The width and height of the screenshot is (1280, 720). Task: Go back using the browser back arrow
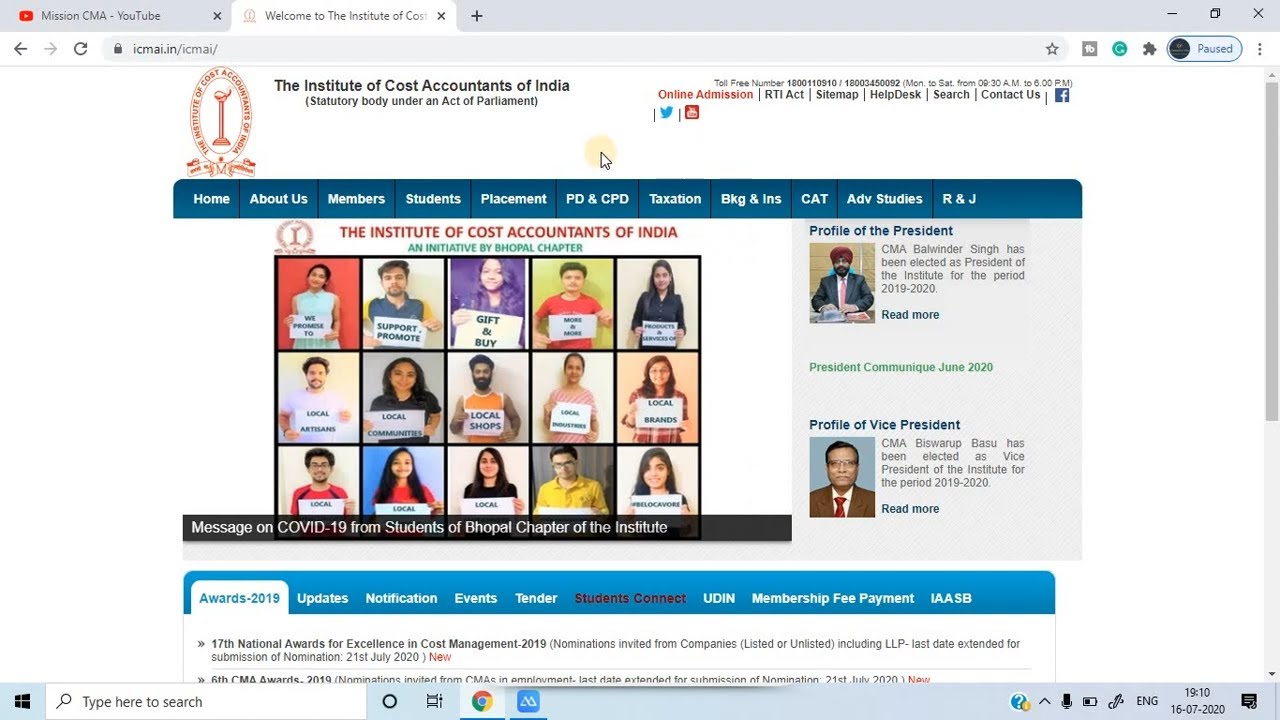click(20, 48)
